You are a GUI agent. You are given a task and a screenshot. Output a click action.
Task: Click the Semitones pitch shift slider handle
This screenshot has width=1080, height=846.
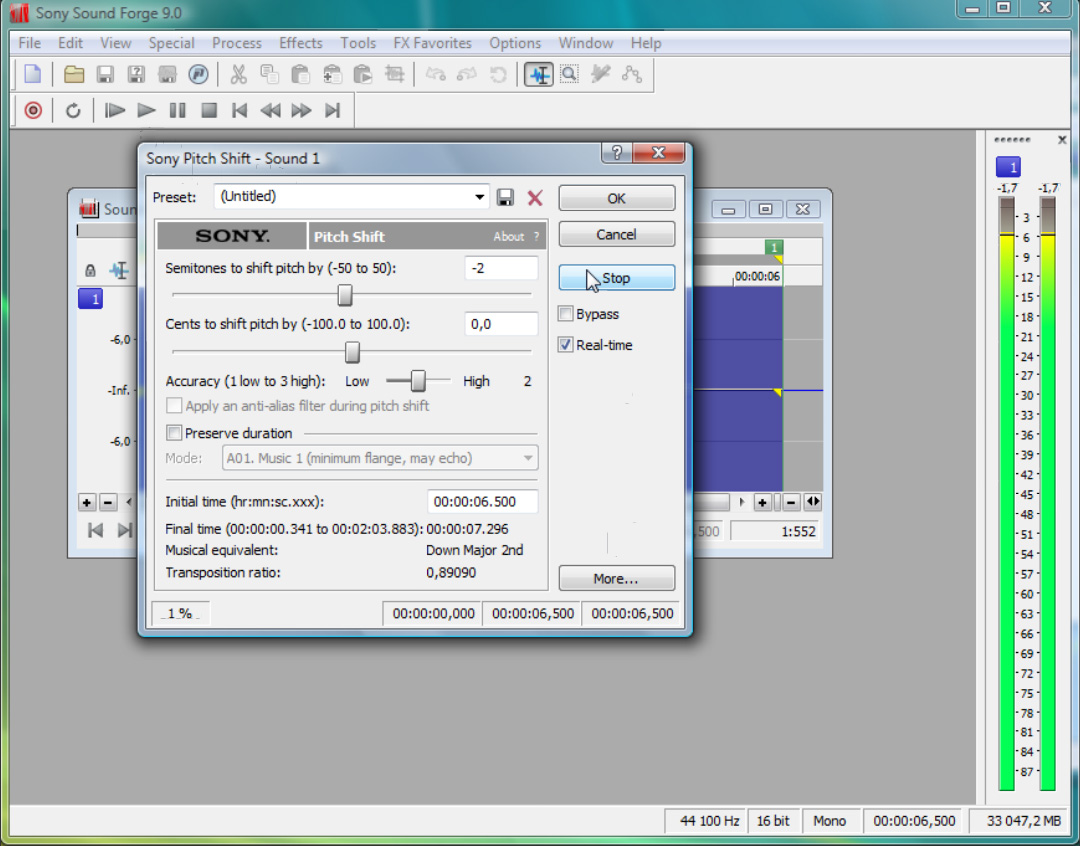(x=345, y=295)
